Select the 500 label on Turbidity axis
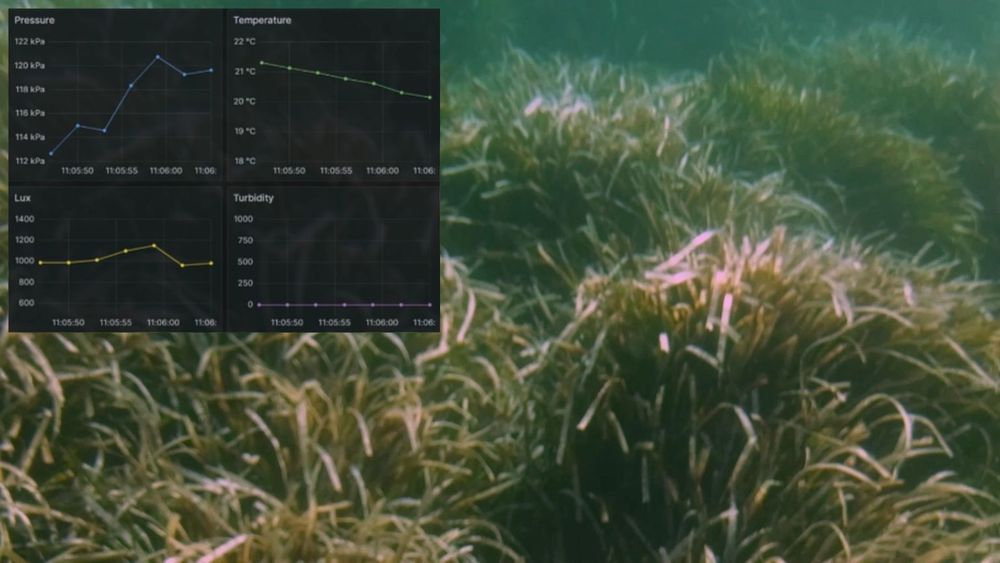The width and height of the screenshot is (1000, 563). [x=245, y=262]
